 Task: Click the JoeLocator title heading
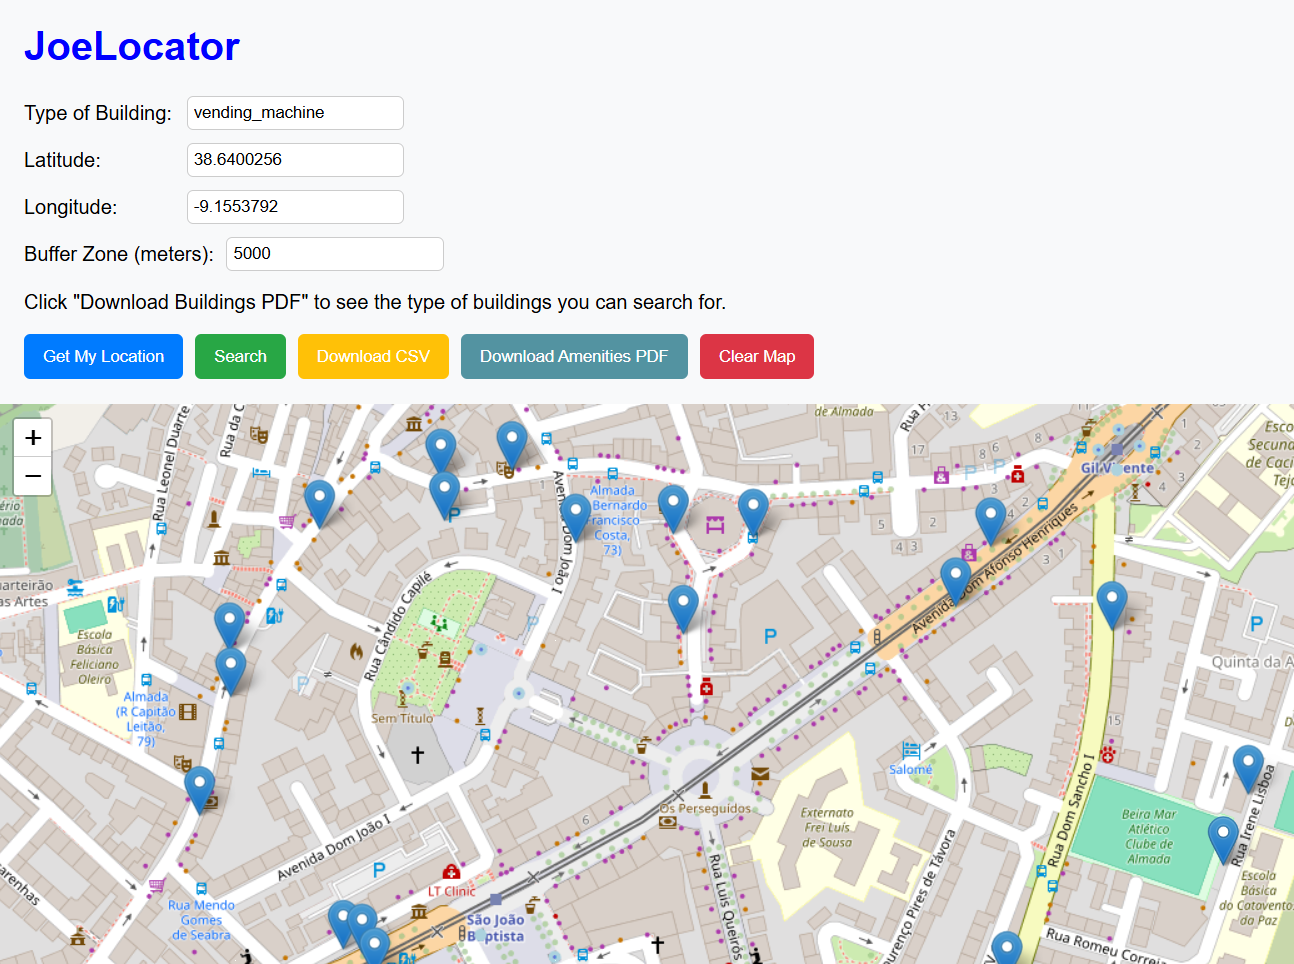[132, 46]
